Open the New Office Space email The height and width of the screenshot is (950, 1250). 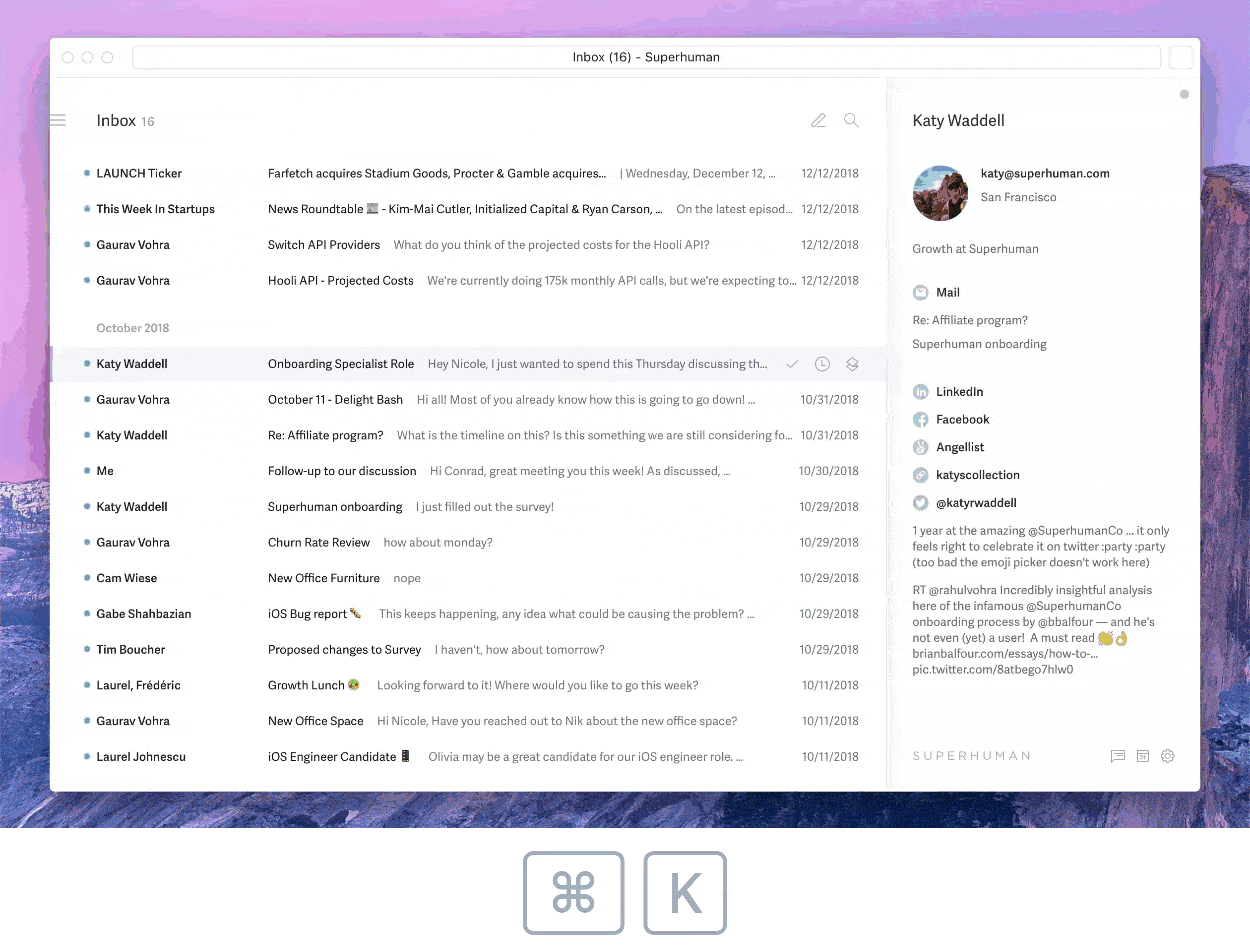tap(468, 721)
